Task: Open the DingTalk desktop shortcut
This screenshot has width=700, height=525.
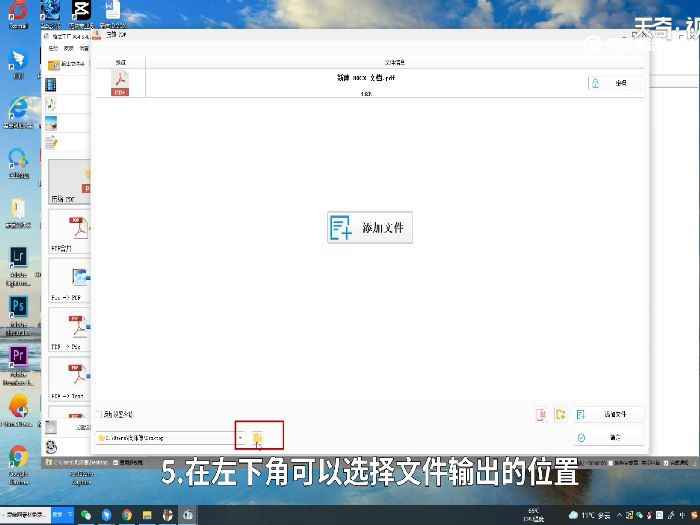Action: (x=18, y=63)
